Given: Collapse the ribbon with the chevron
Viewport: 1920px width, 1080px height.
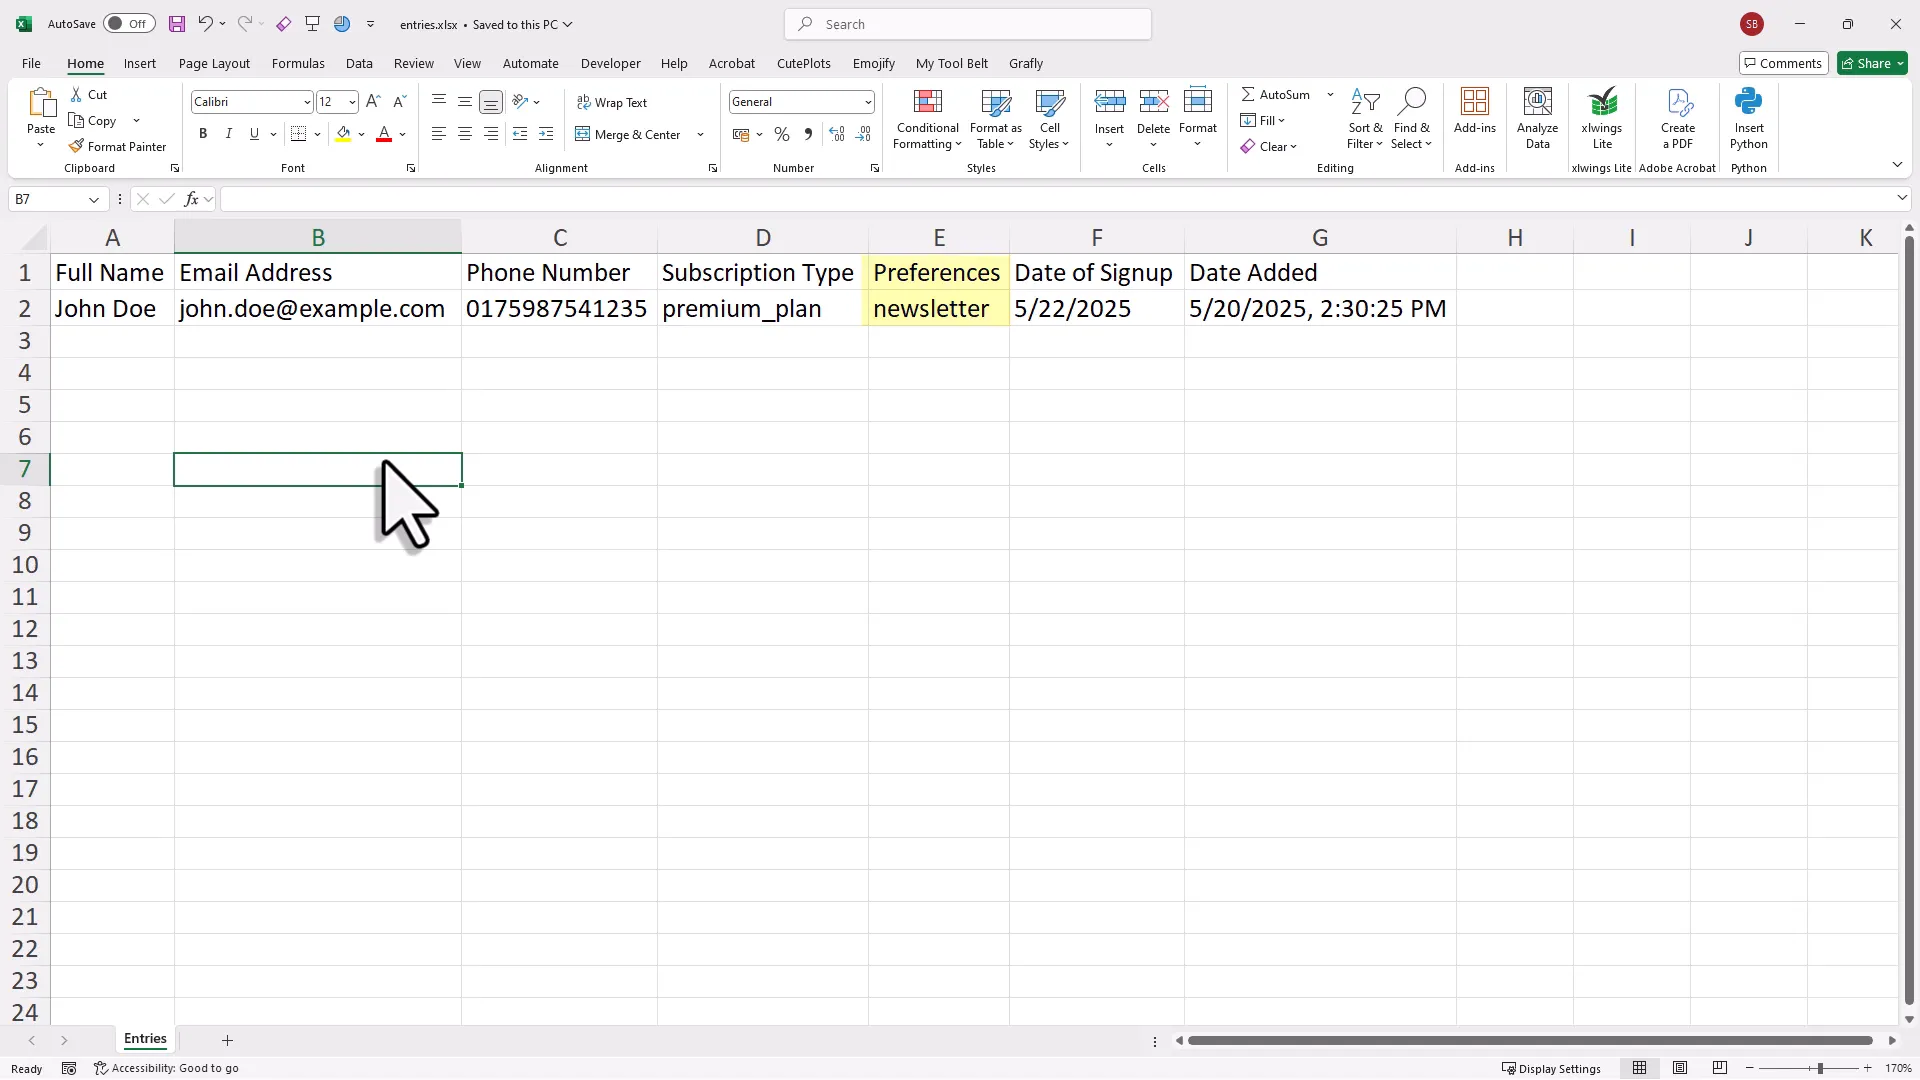Looking at the screenshot, I should tap(1897, 164).
